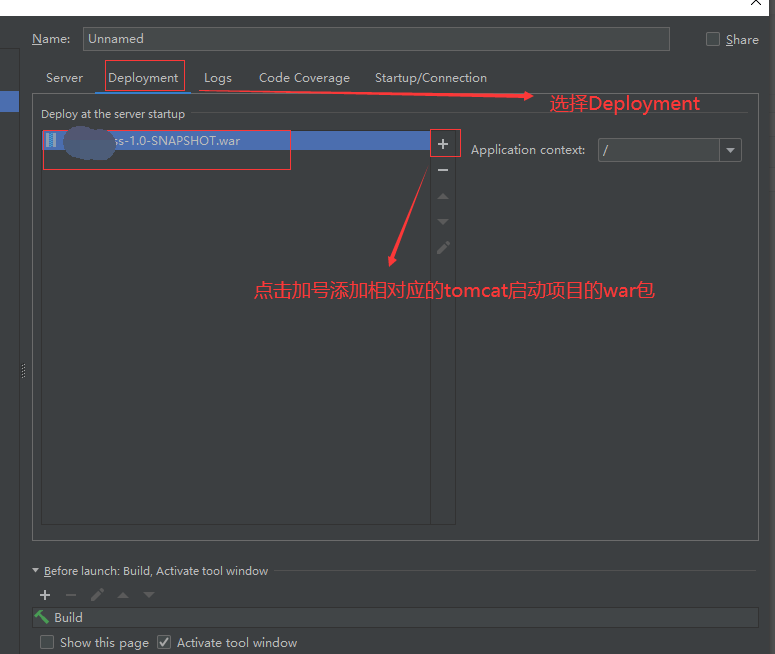Image resolution: width=775 pixels, height=654 pixels.
Task: Add a Before launch task
Action: tap(45, 595)
